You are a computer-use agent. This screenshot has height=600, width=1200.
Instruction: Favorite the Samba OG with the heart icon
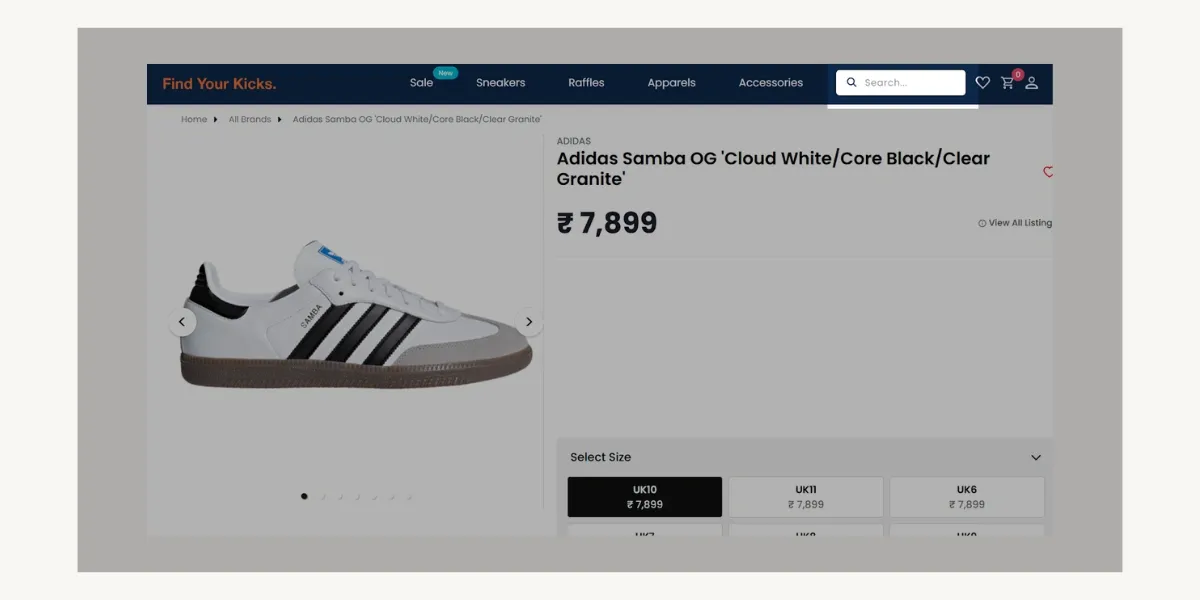(x=1047, y=172)
